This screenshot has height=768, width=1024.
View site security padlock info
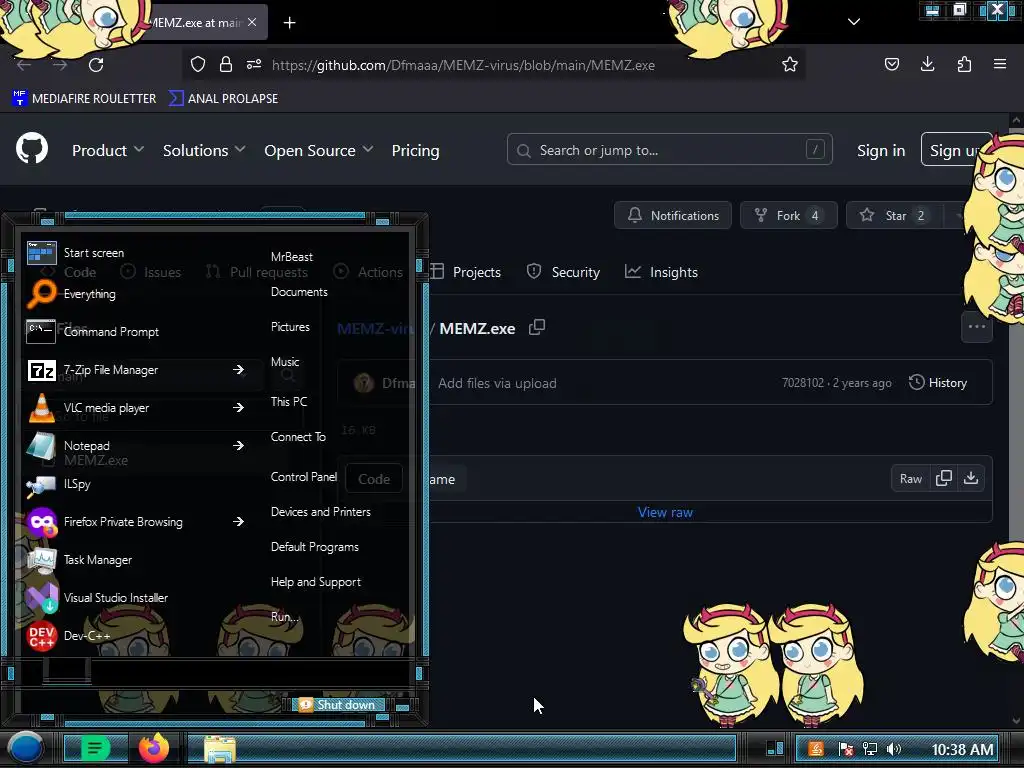click(x=226, y=64)
